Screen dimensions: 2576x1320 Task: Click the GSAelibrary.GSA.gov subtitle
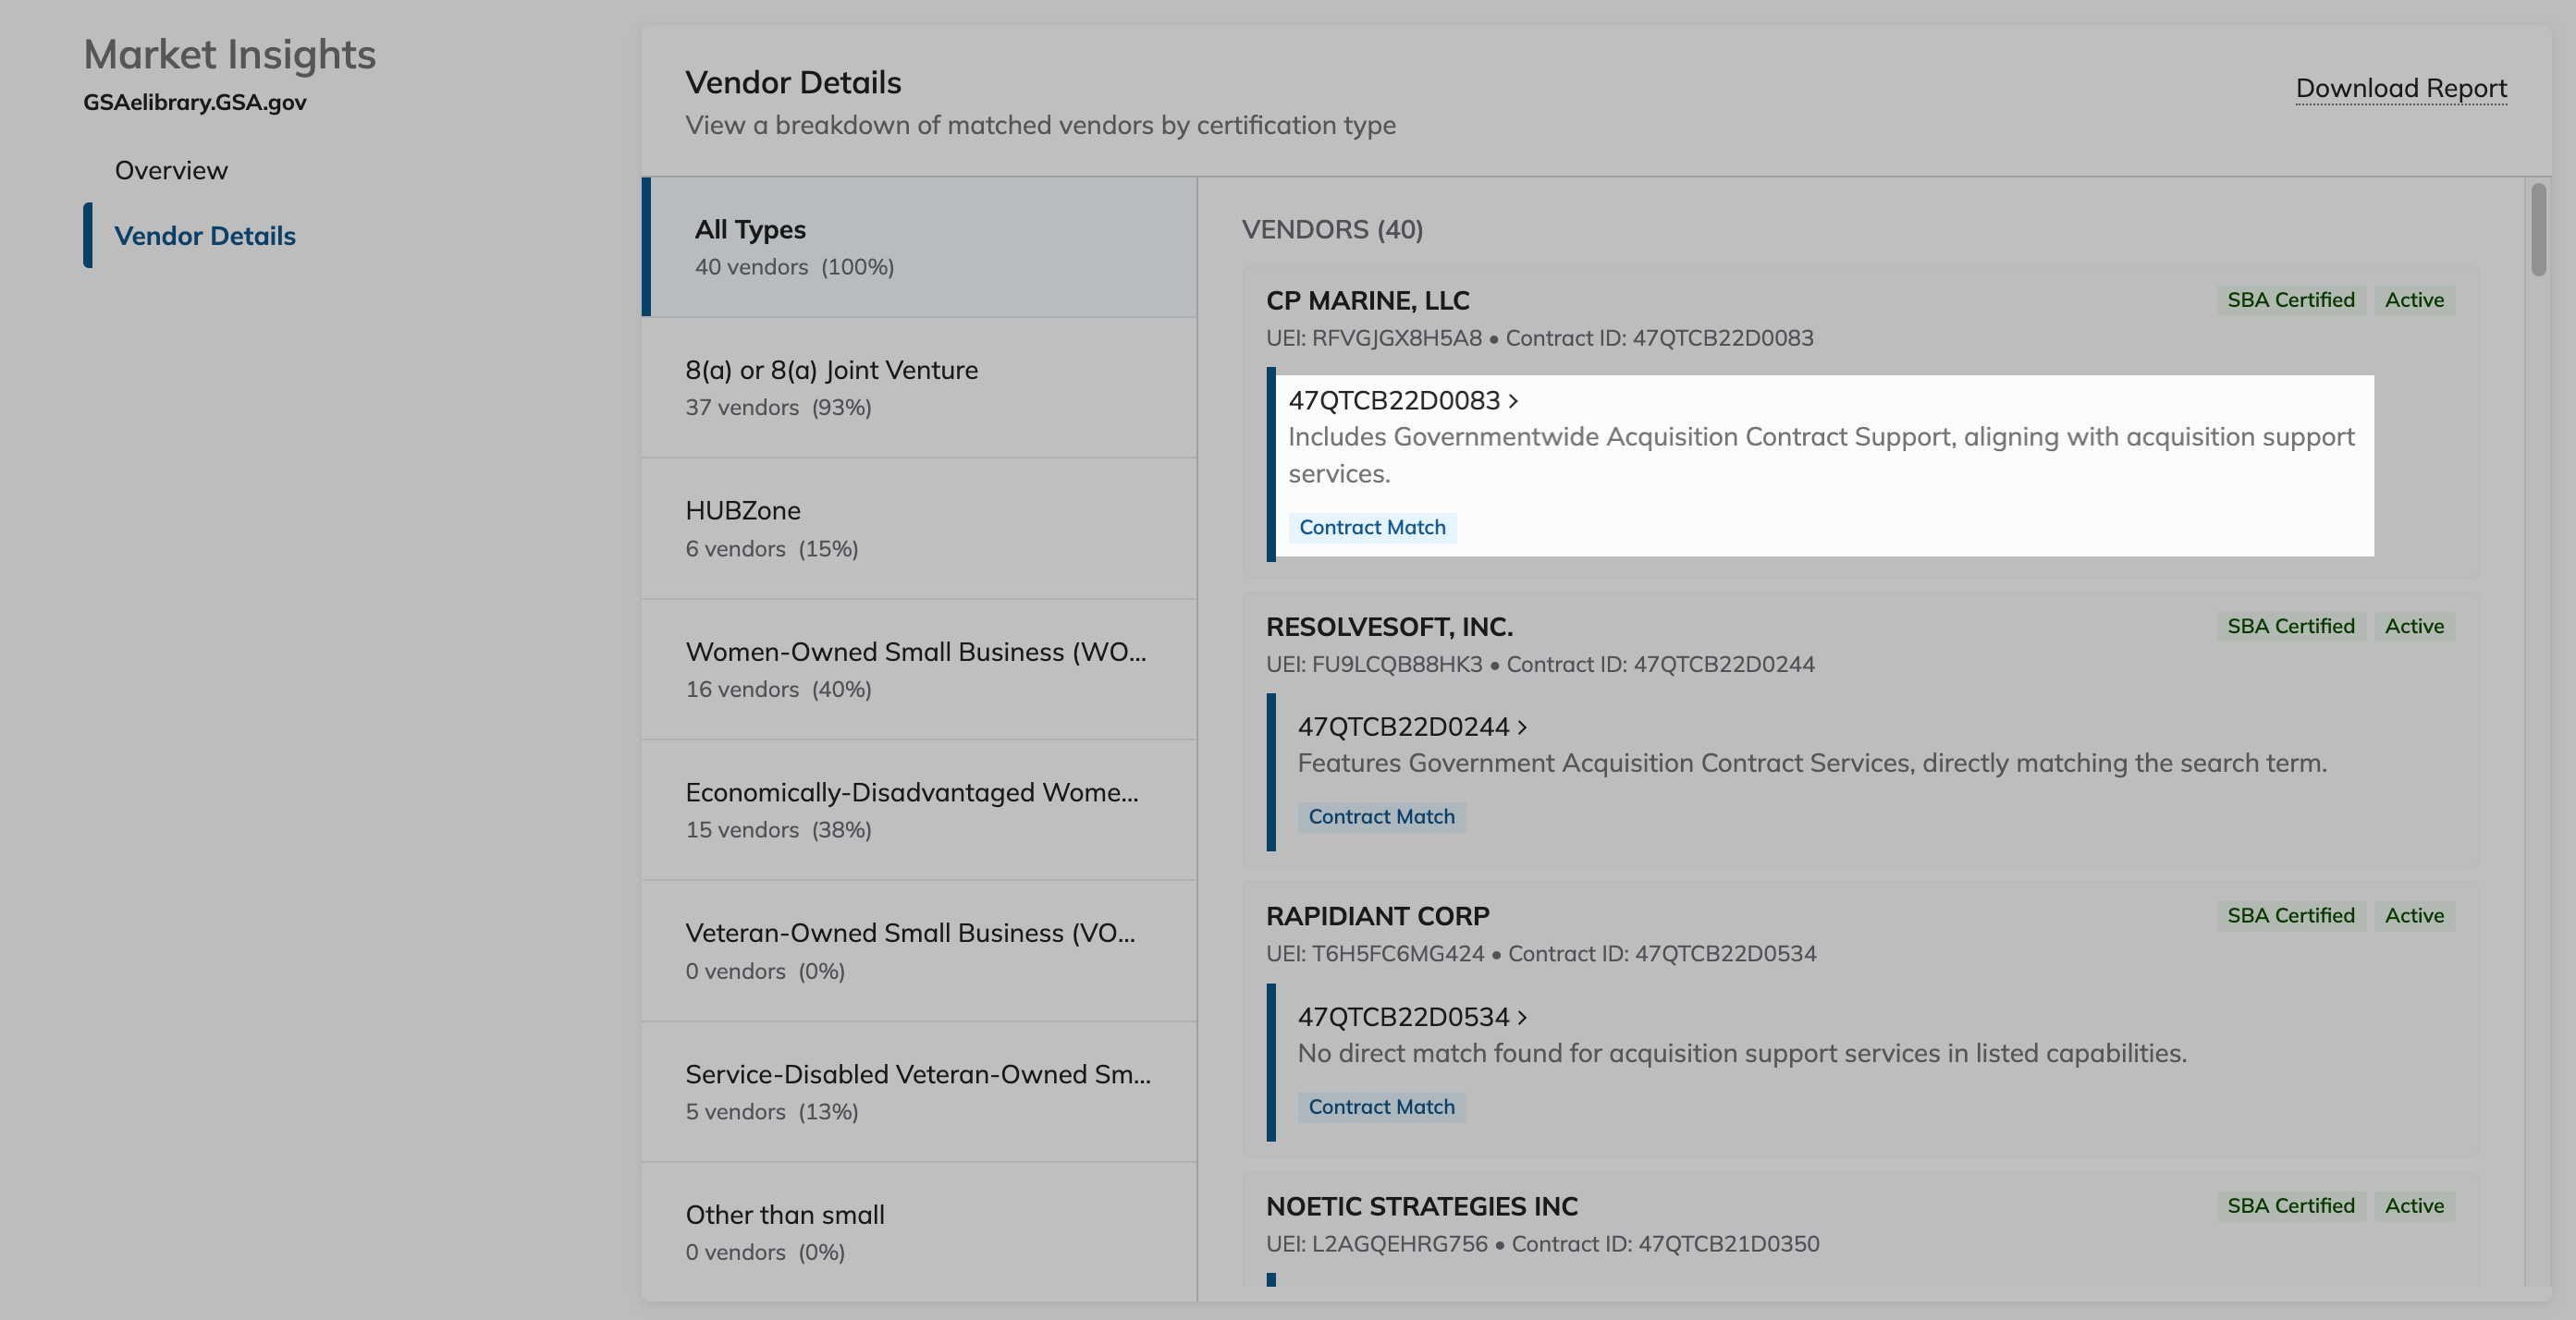[195, 102]
